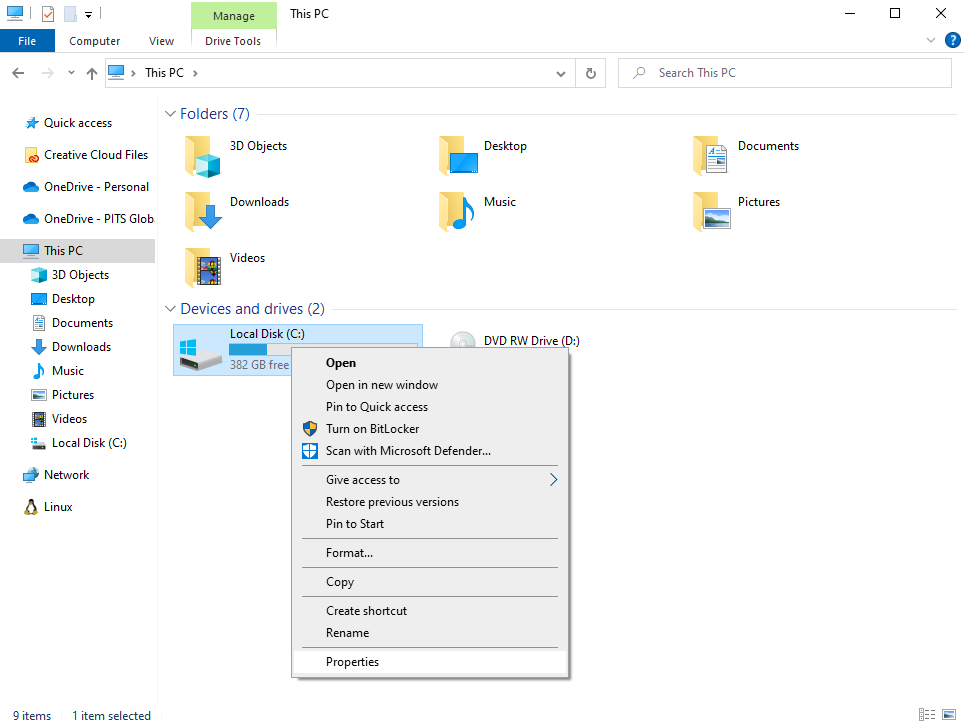964x725 pixels.
Task: Click '1 item selected' in status bar
Action: coord(111,716)
